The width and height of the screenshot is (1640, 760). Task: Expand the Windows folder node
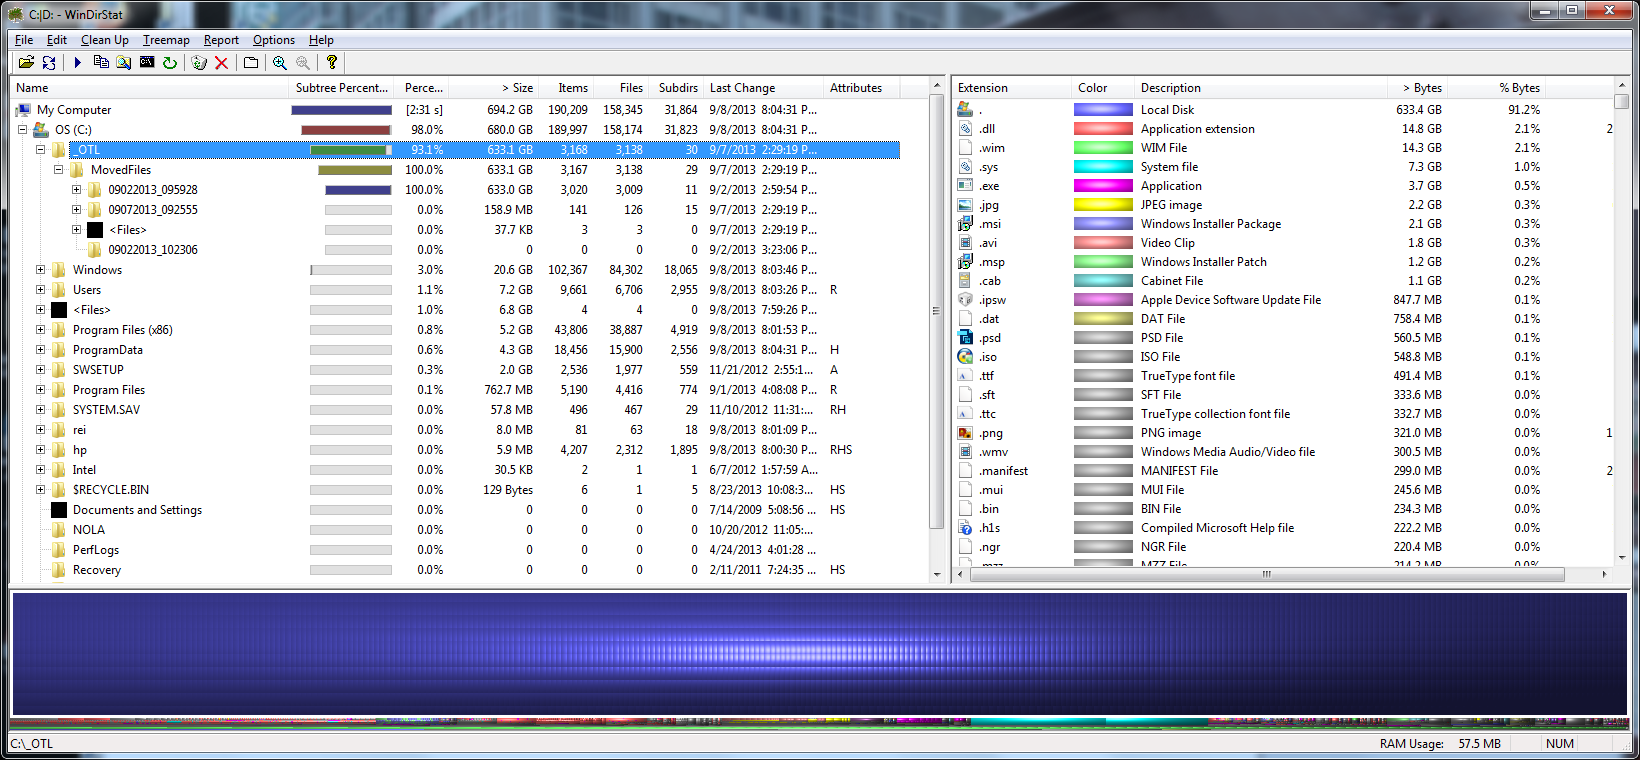40,270
